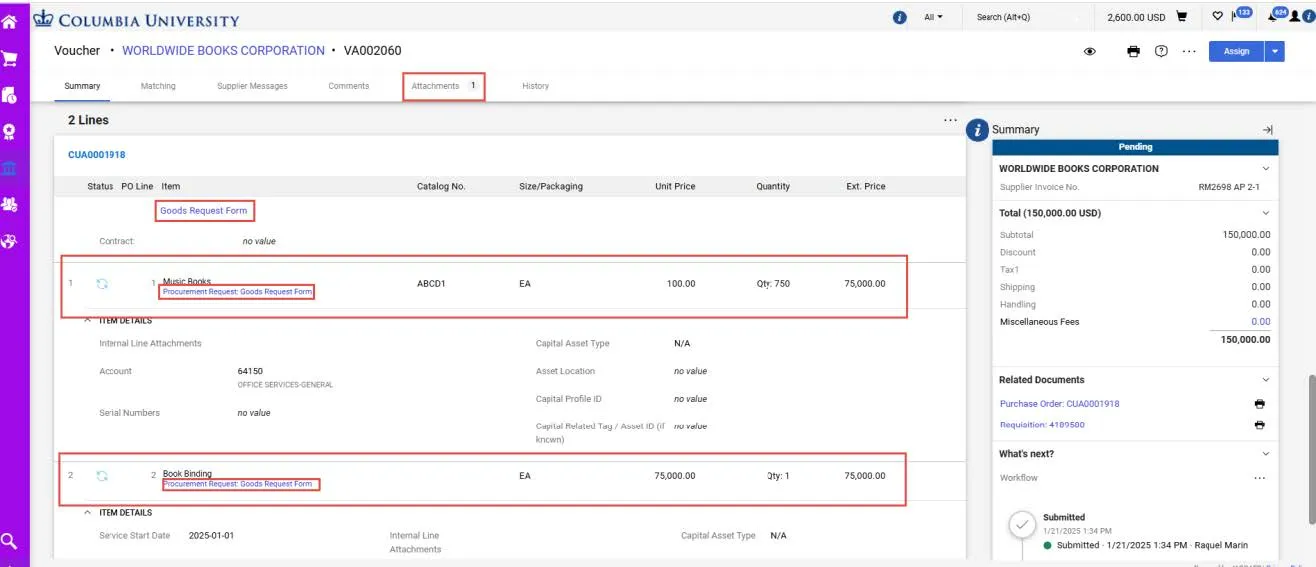Collapse the What's next? section
The image size is (1316, 567).
click(1266, 454)
